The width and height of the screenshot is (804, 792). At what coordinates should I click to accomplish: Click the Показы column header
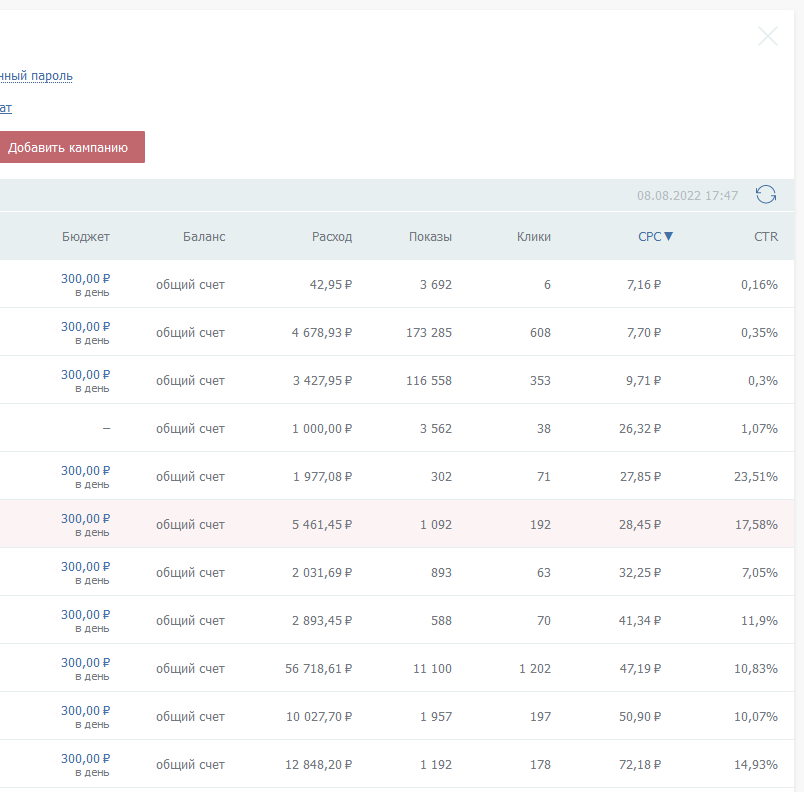pos(430,237)
